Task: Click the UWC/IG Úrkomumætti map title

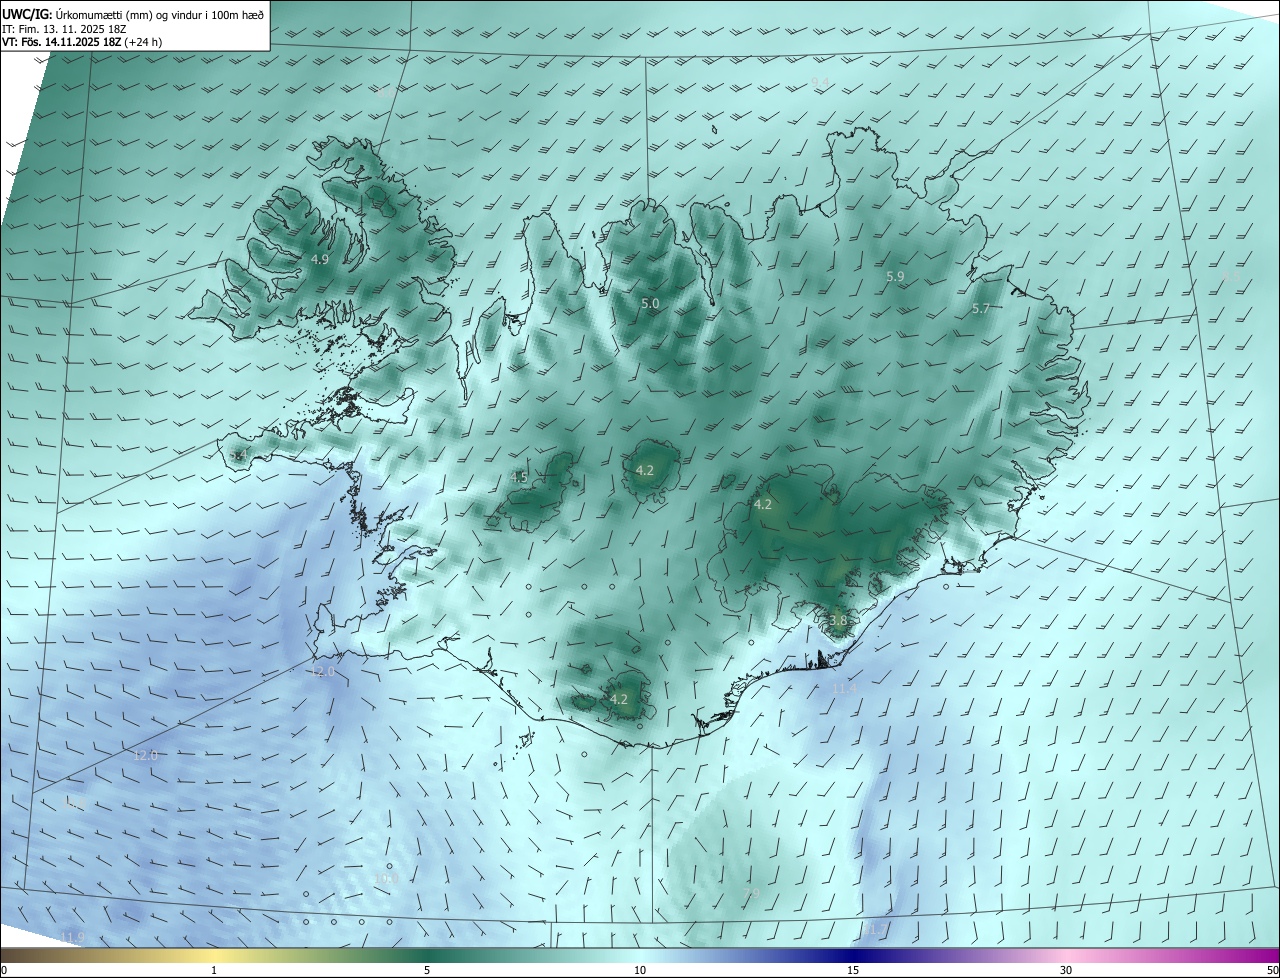Action: click(133, 14)
